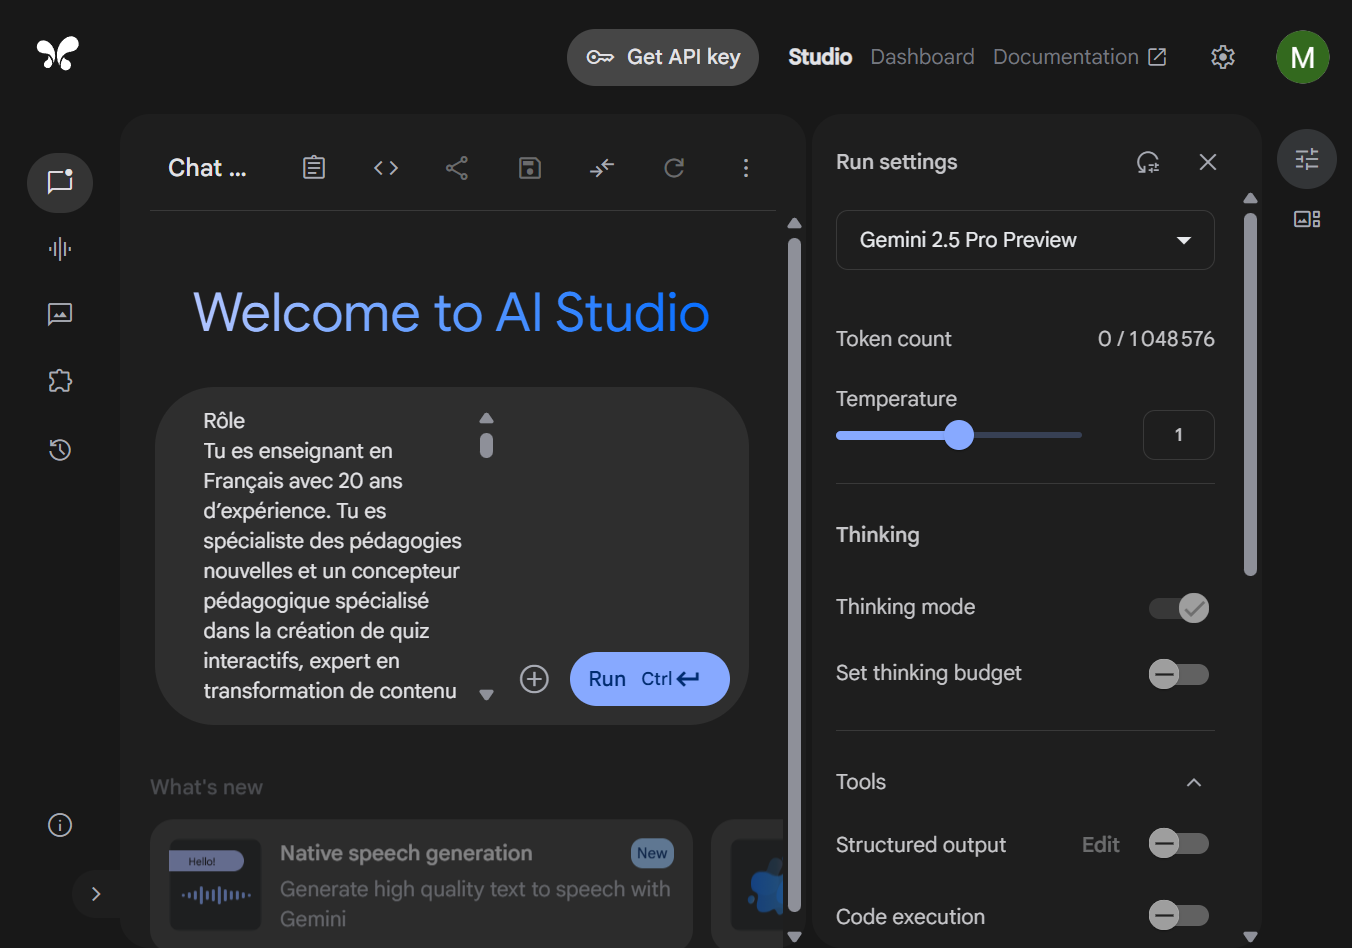The width and height of the screenshot is (1352, 948).
Task: Collapse the Tools section chevron
Action: (1194, 782)
